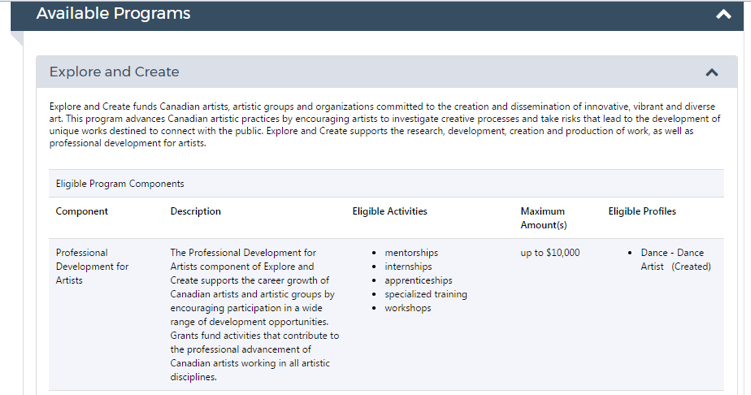Click the component description paragraph text
The height and width of the screenshot is (395, 751).
pos(254,315)
